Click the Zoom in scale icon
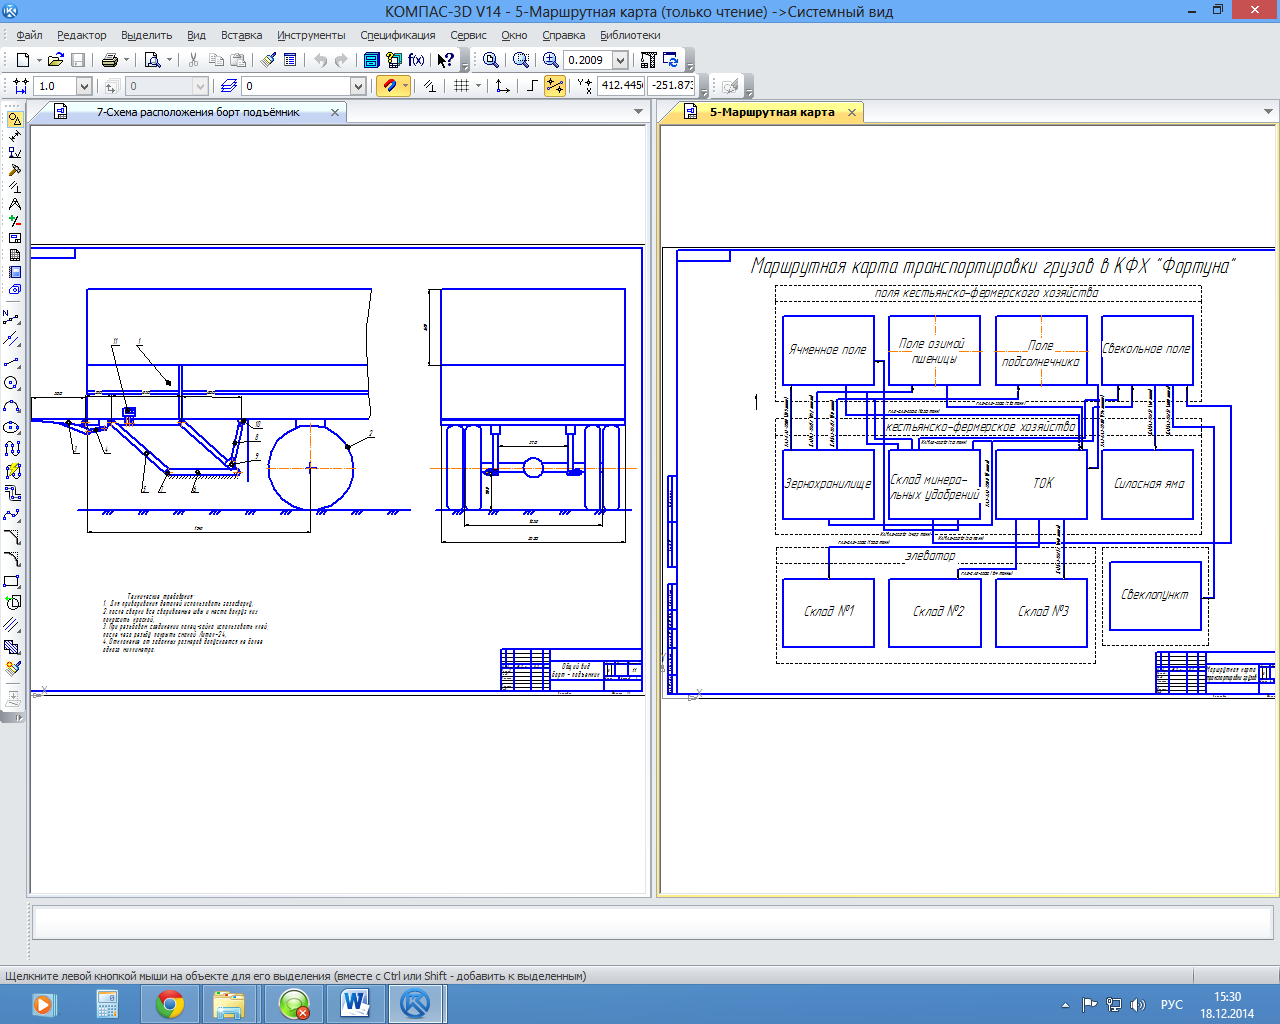The height and width of the screenshot is (1024, 1280). pos(550,60)
